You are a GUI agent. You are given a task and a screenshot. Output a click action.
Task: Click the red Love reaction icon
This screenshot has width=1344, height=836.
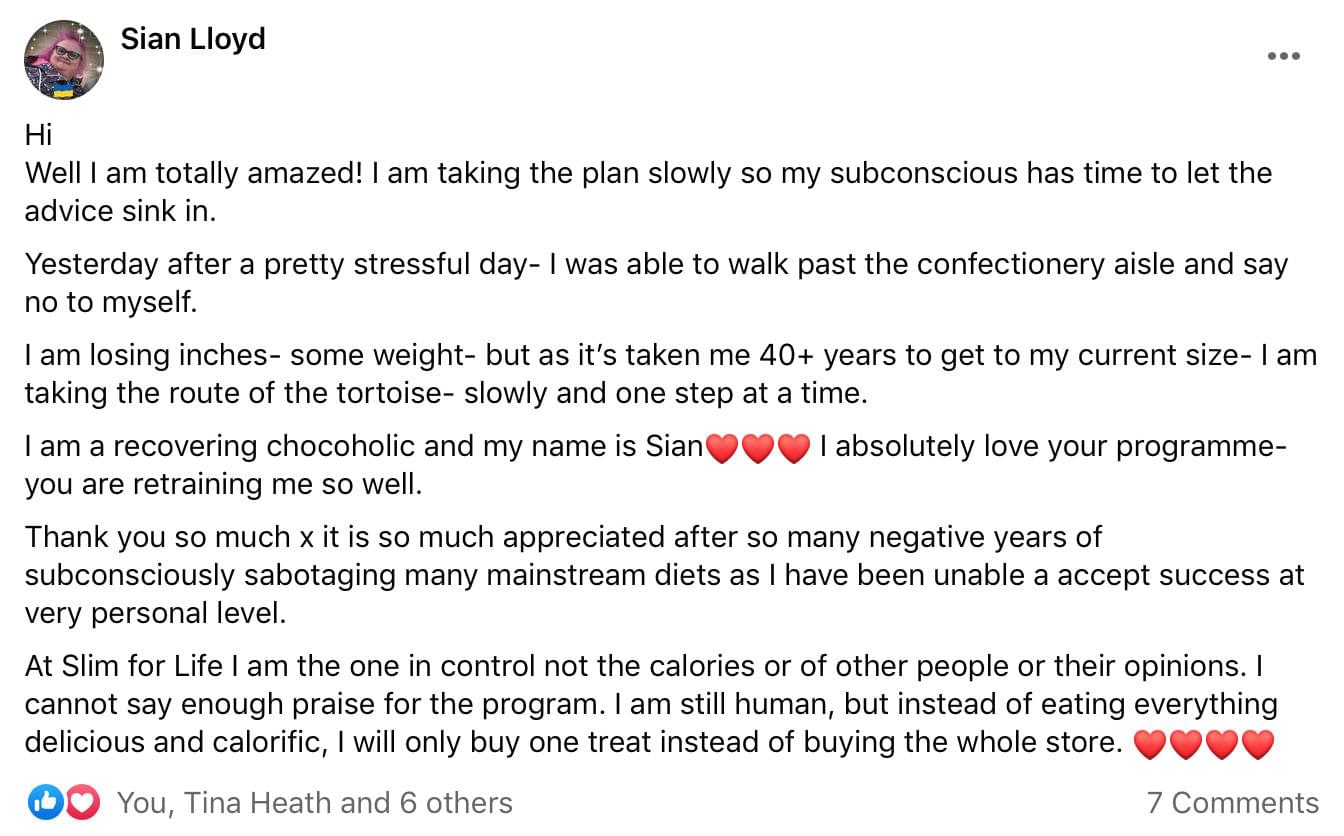coord(81,802)
